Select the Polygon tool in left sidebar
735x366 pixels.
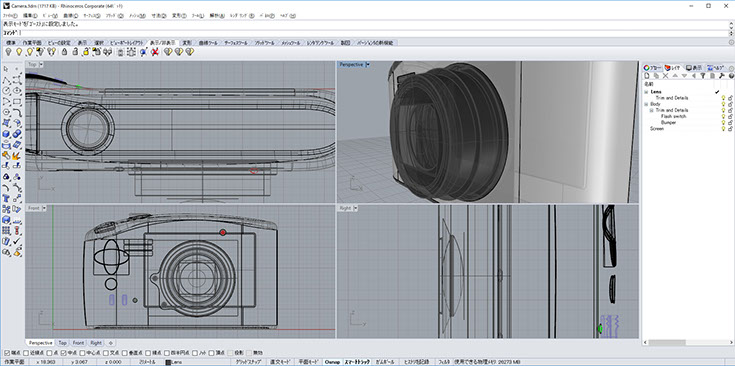pos(7,112)
